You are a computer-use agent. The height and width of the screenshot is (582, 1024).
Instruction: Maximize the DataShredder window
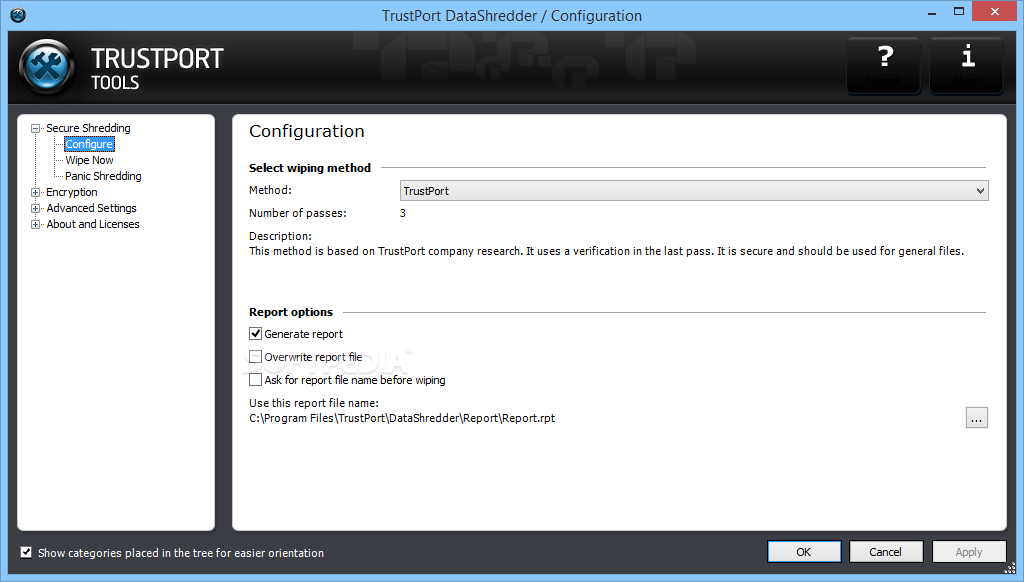tap(959, 12)
